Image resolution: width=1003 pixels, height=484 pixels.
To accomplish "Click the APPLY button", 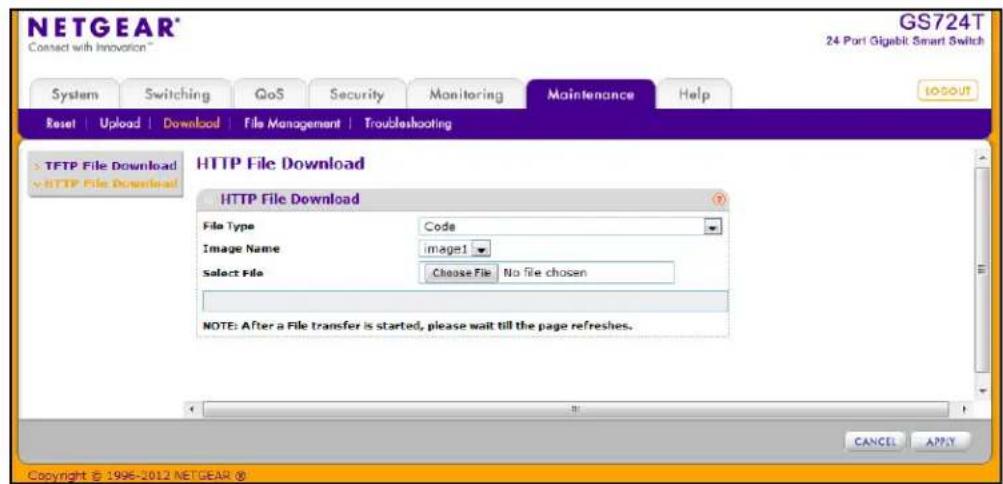I will [x=940, y=441].
